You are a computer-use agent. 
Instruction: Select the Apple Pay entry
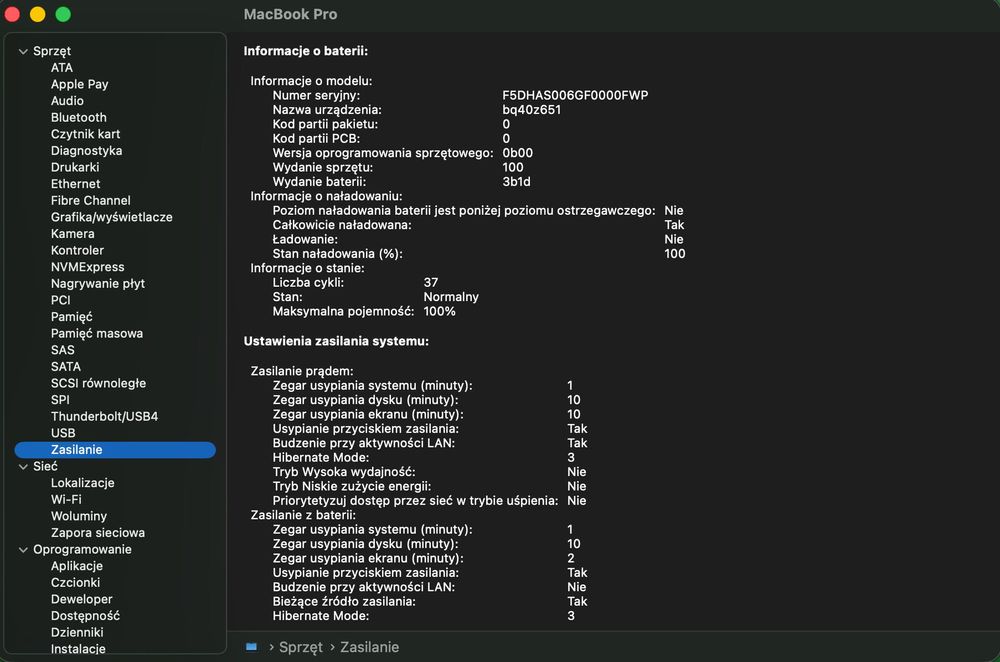[x=79, y=84]
